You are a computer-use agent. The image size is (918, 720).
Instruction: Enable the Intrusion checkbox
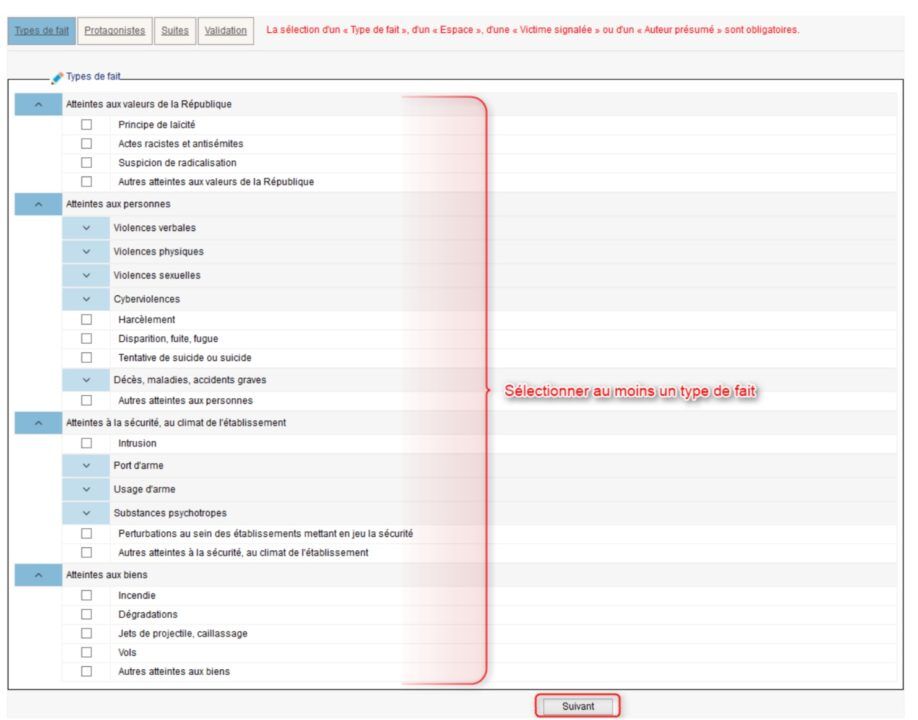click(86, 443)
